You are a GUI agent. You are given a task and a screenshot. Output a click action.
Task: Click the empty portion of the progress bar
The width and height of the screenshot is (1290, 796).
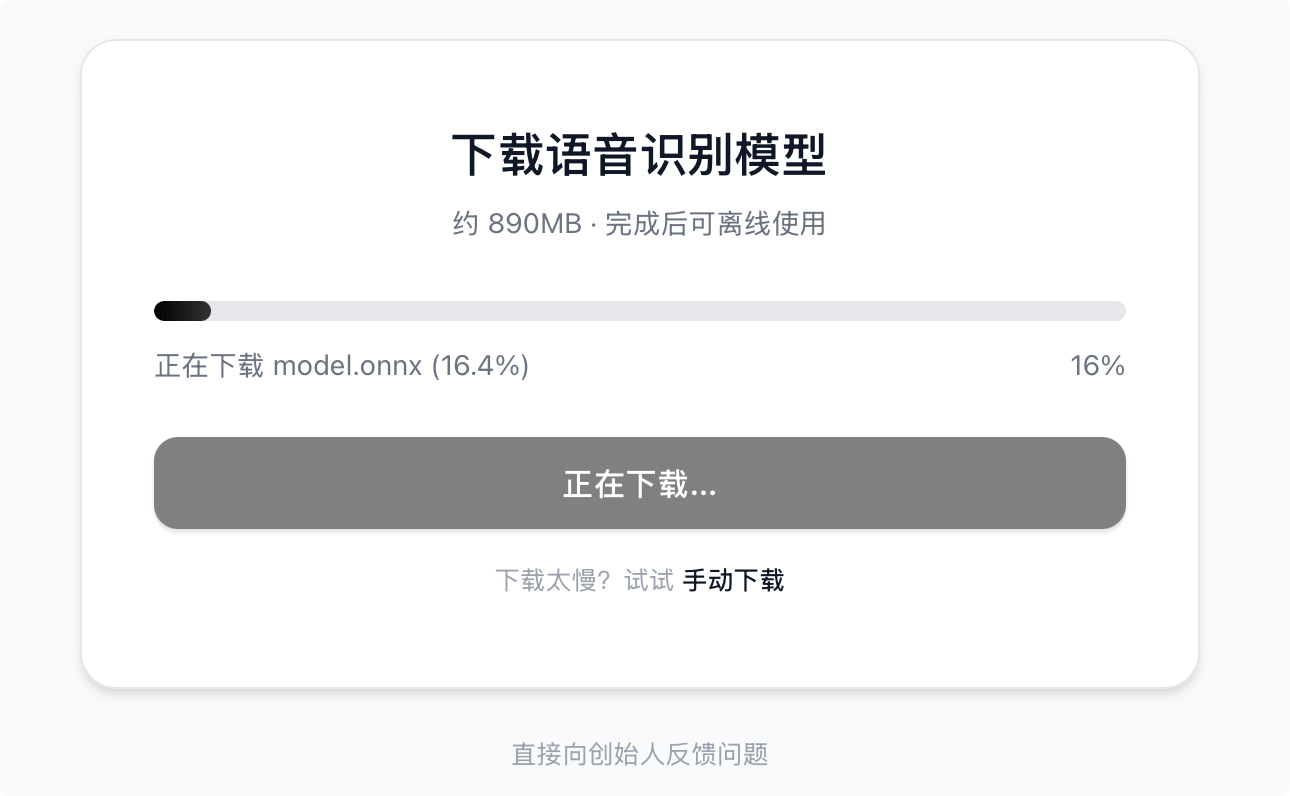click(x=700, y=310)
